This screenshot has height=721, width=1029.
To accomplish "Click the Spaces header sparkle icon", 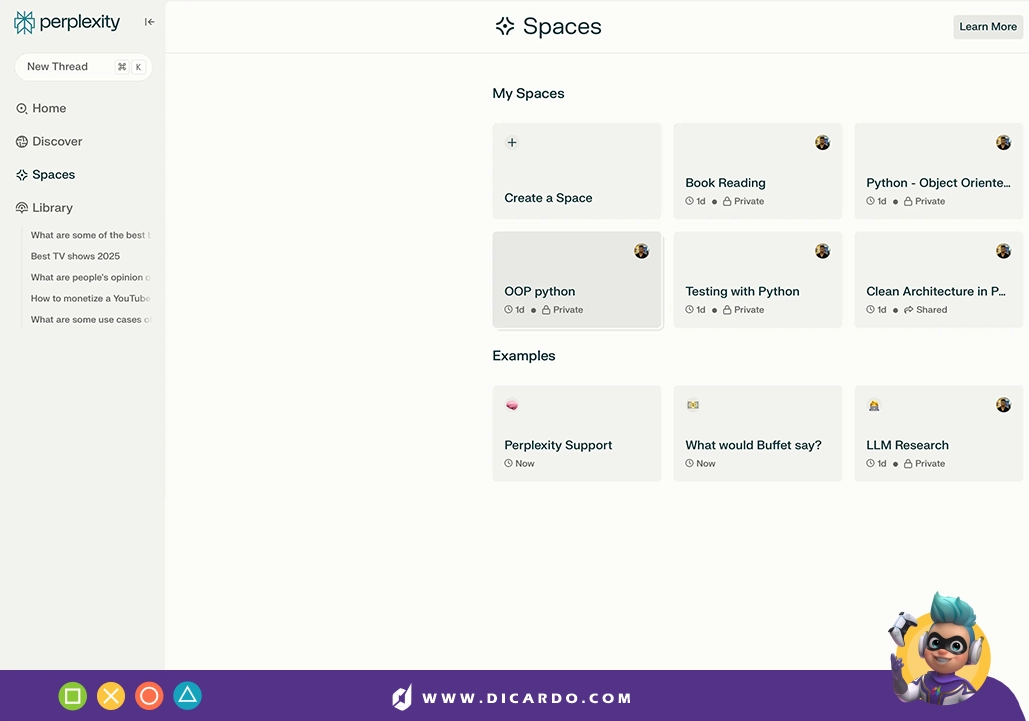I will [505, 26].
